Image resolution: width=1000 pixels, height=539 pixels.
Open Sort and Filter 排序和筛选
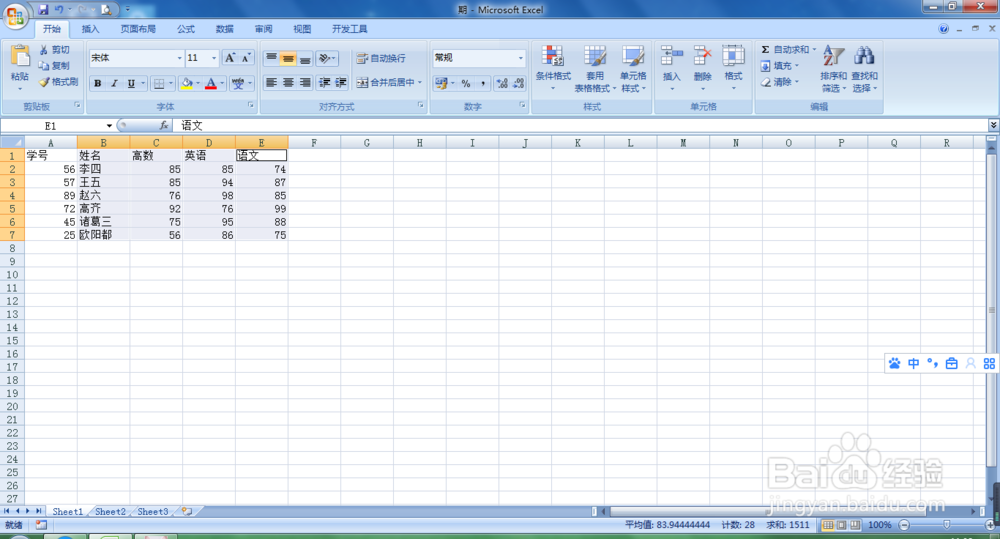834,69
